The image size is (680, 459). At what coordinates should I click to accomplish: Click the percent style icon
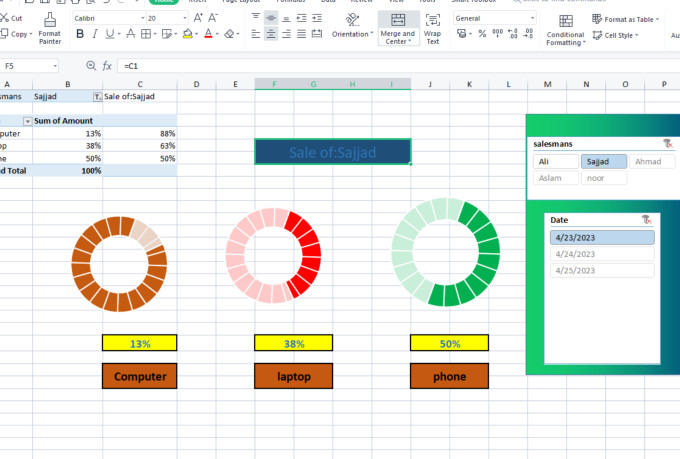click(482, 34)
